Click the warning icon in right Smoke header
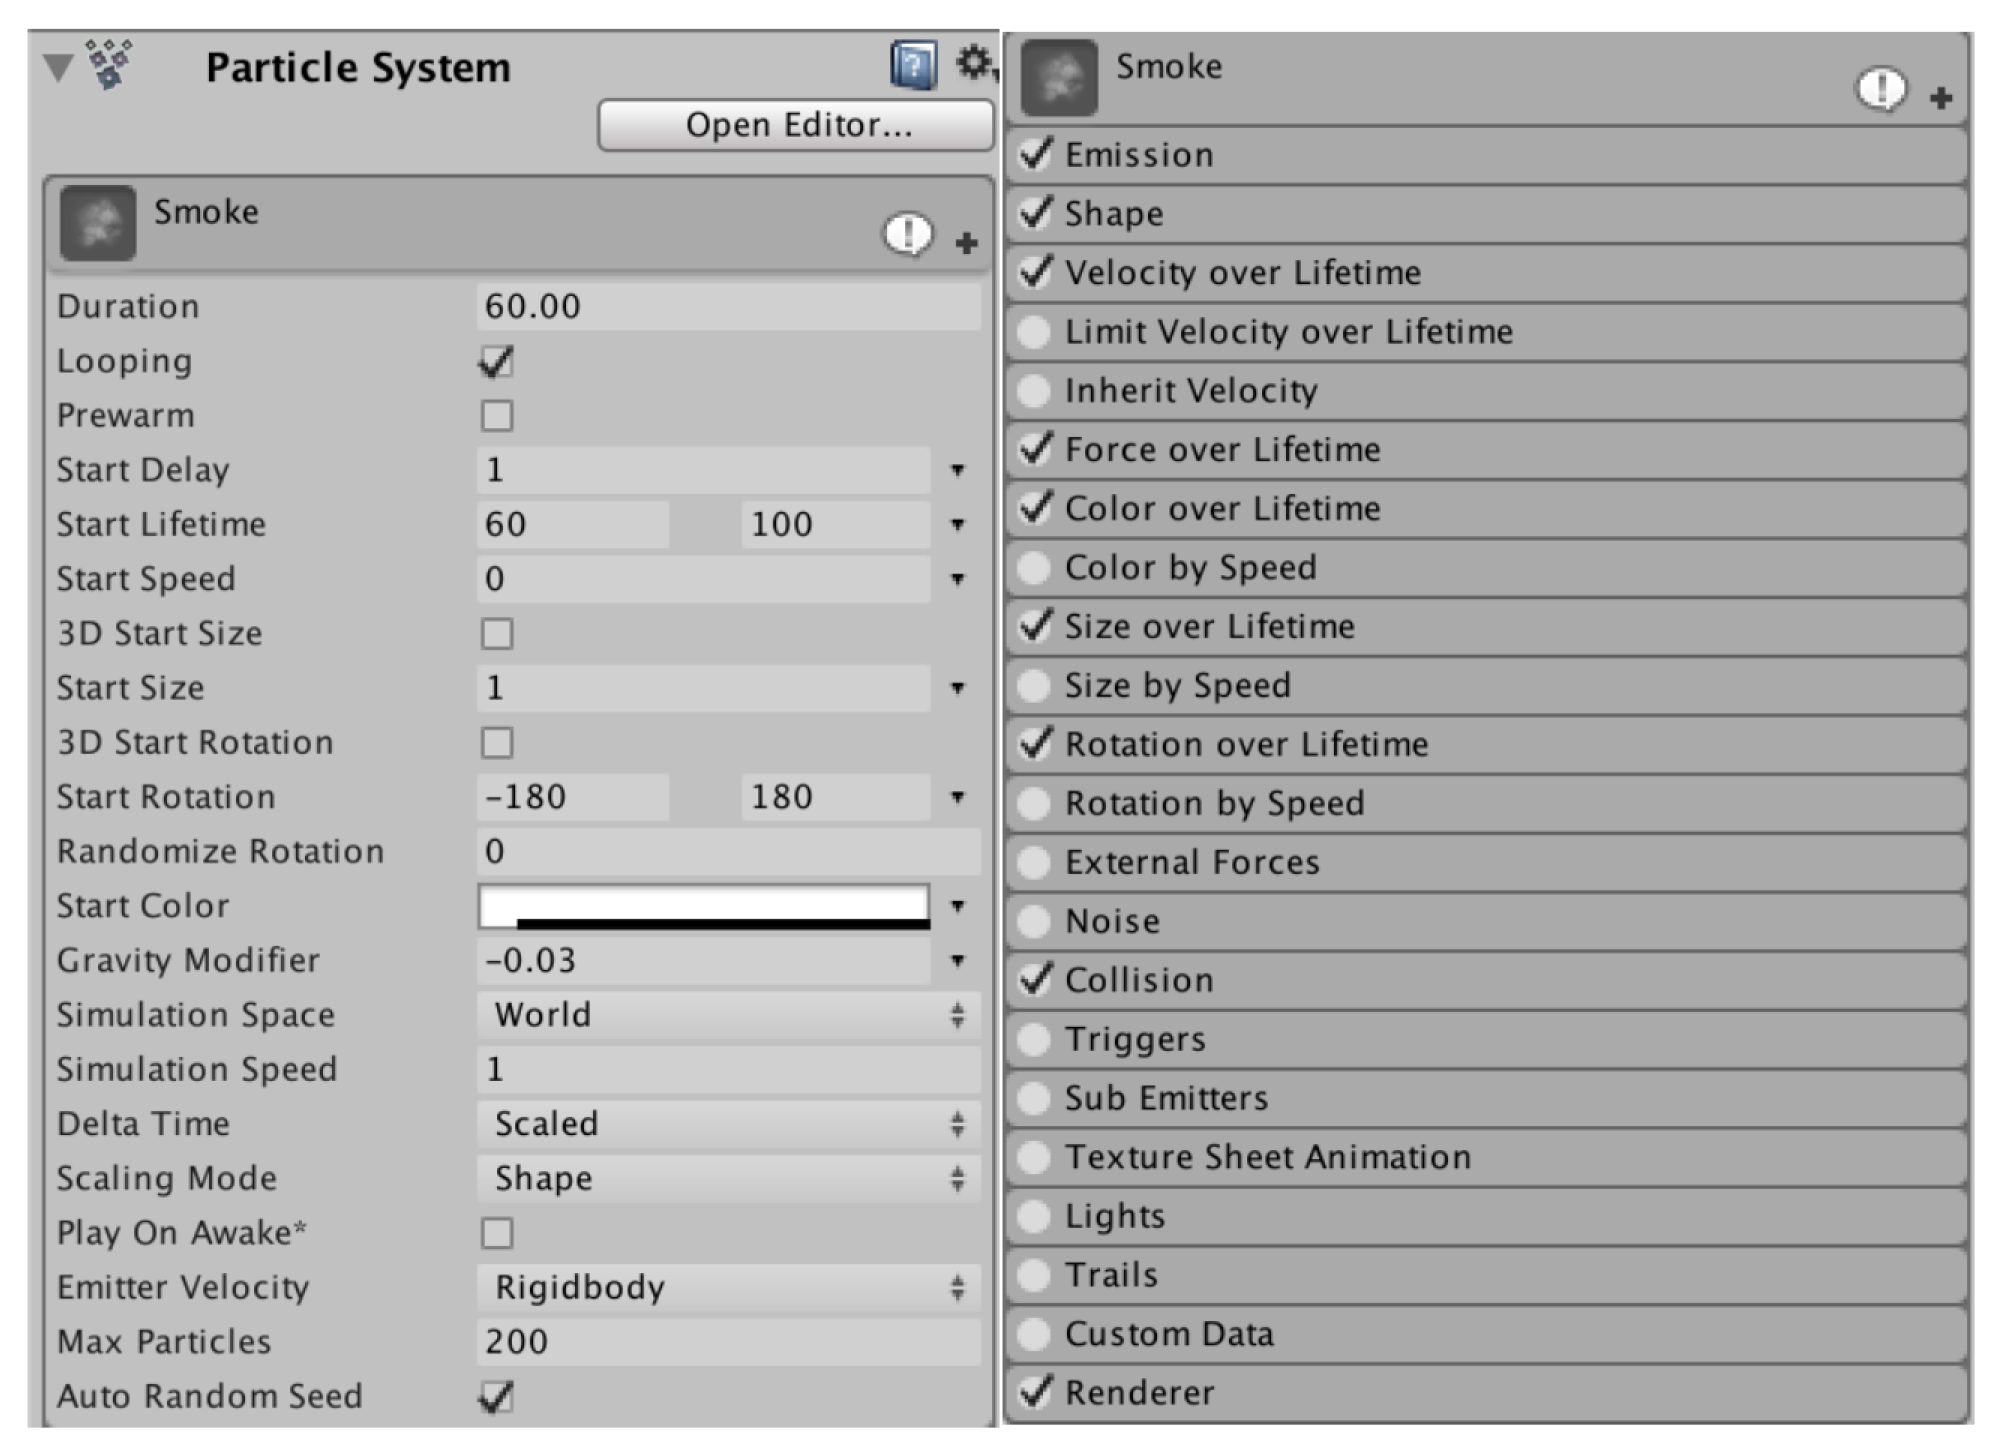This screenshot has width=2000, height=1449. 1881,89
